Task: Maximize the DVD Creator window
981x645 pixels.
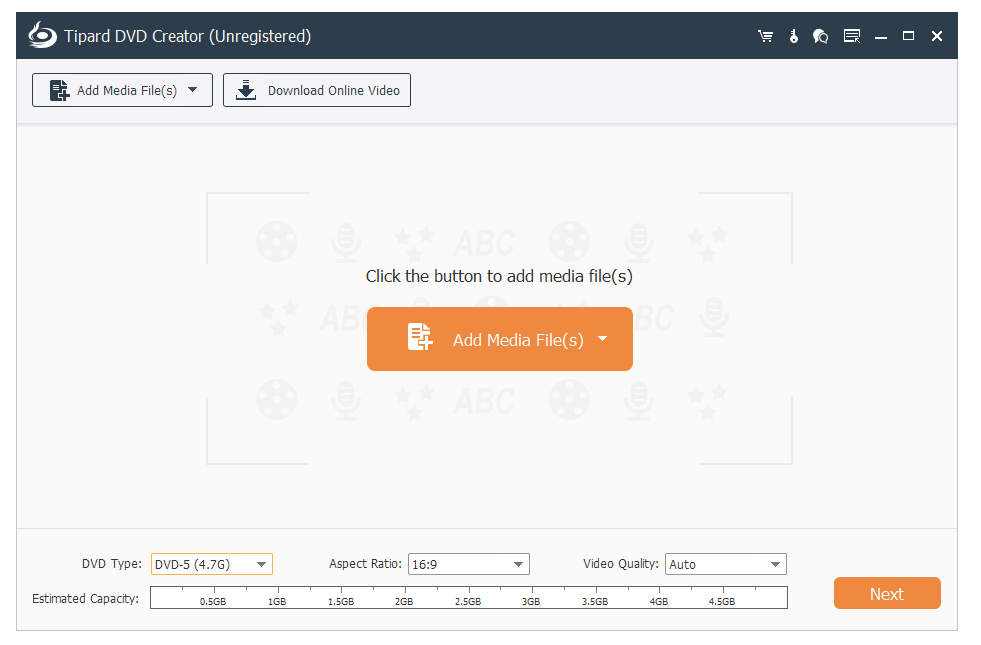Action: click(x=908, y=36)
